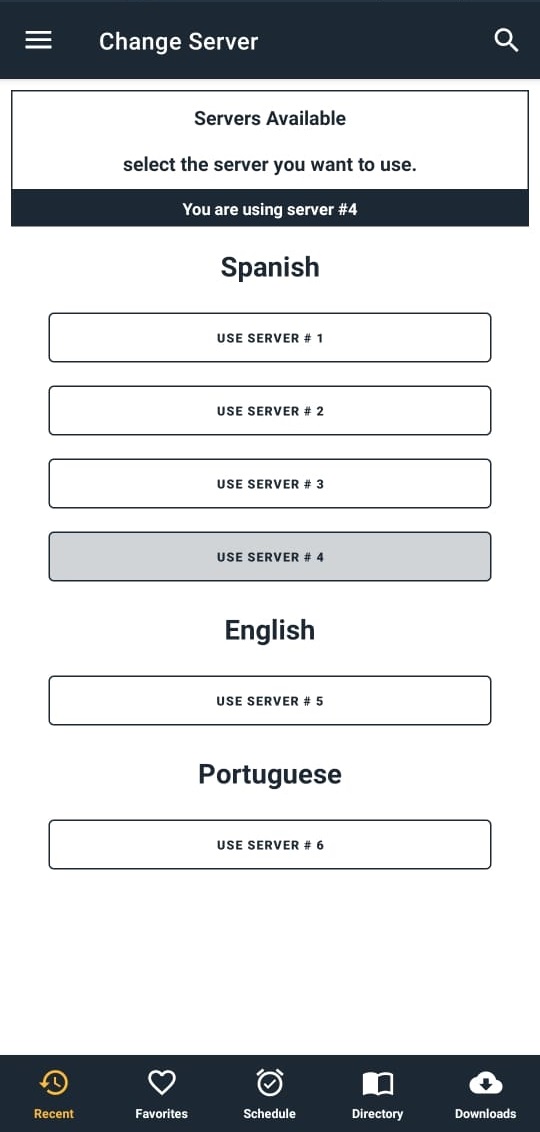This screenshot has height=1132, width=540.
Task: Click the Portuguese section heading
Action: pos(270,774)
